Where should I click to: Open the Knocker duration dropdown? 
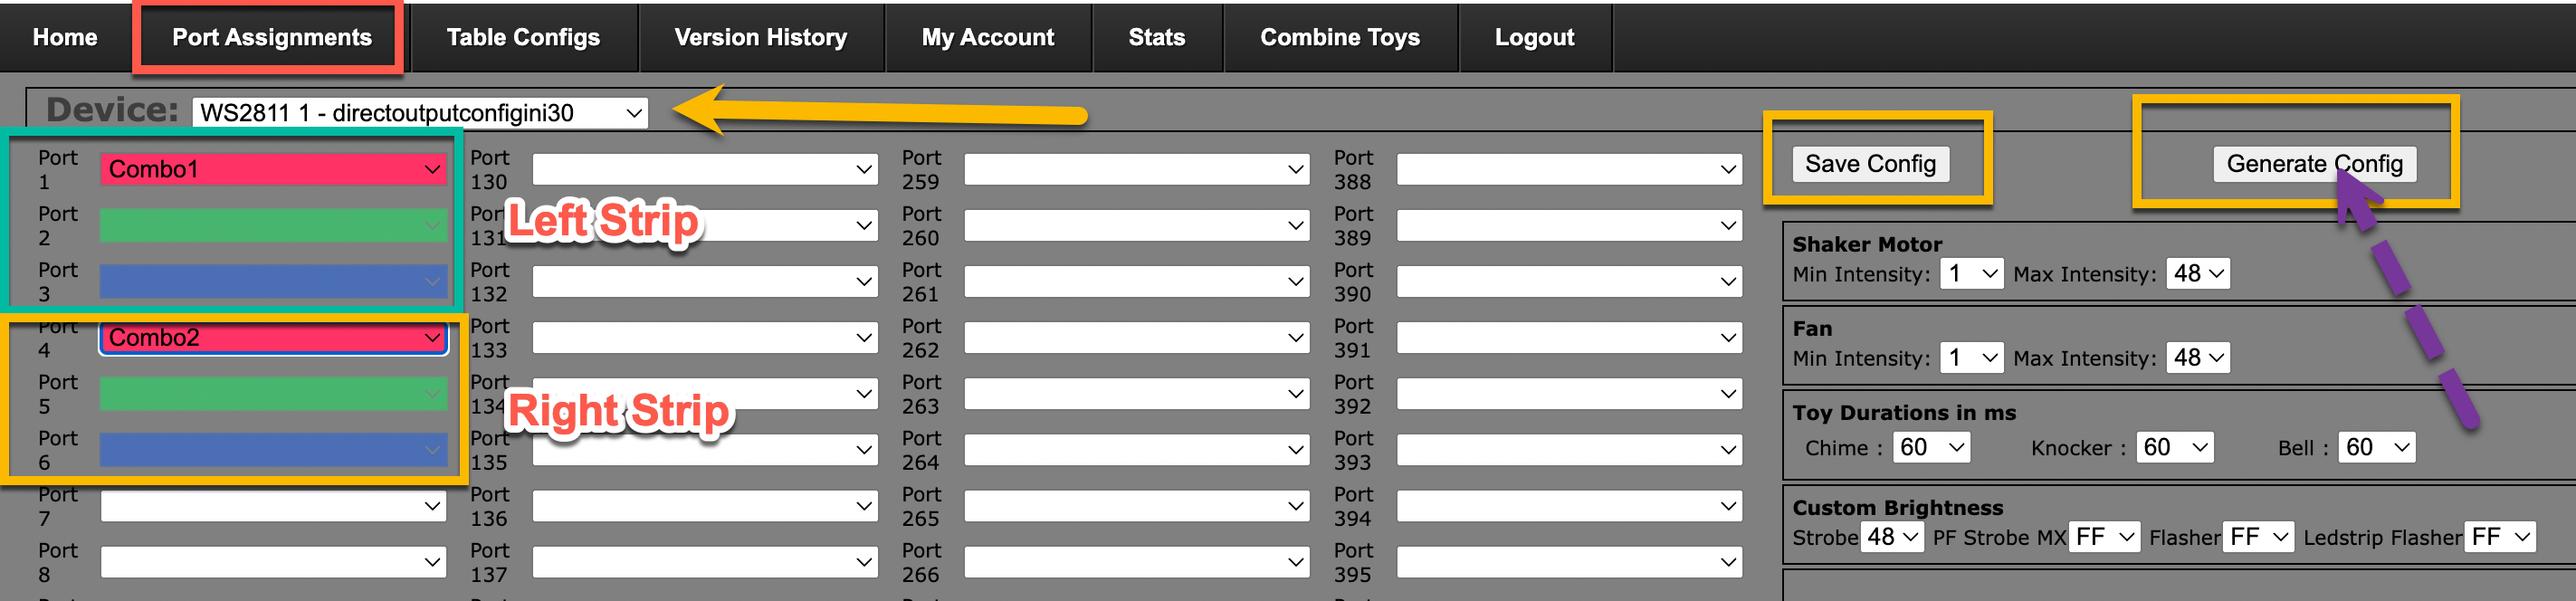tap(2175, 448)
